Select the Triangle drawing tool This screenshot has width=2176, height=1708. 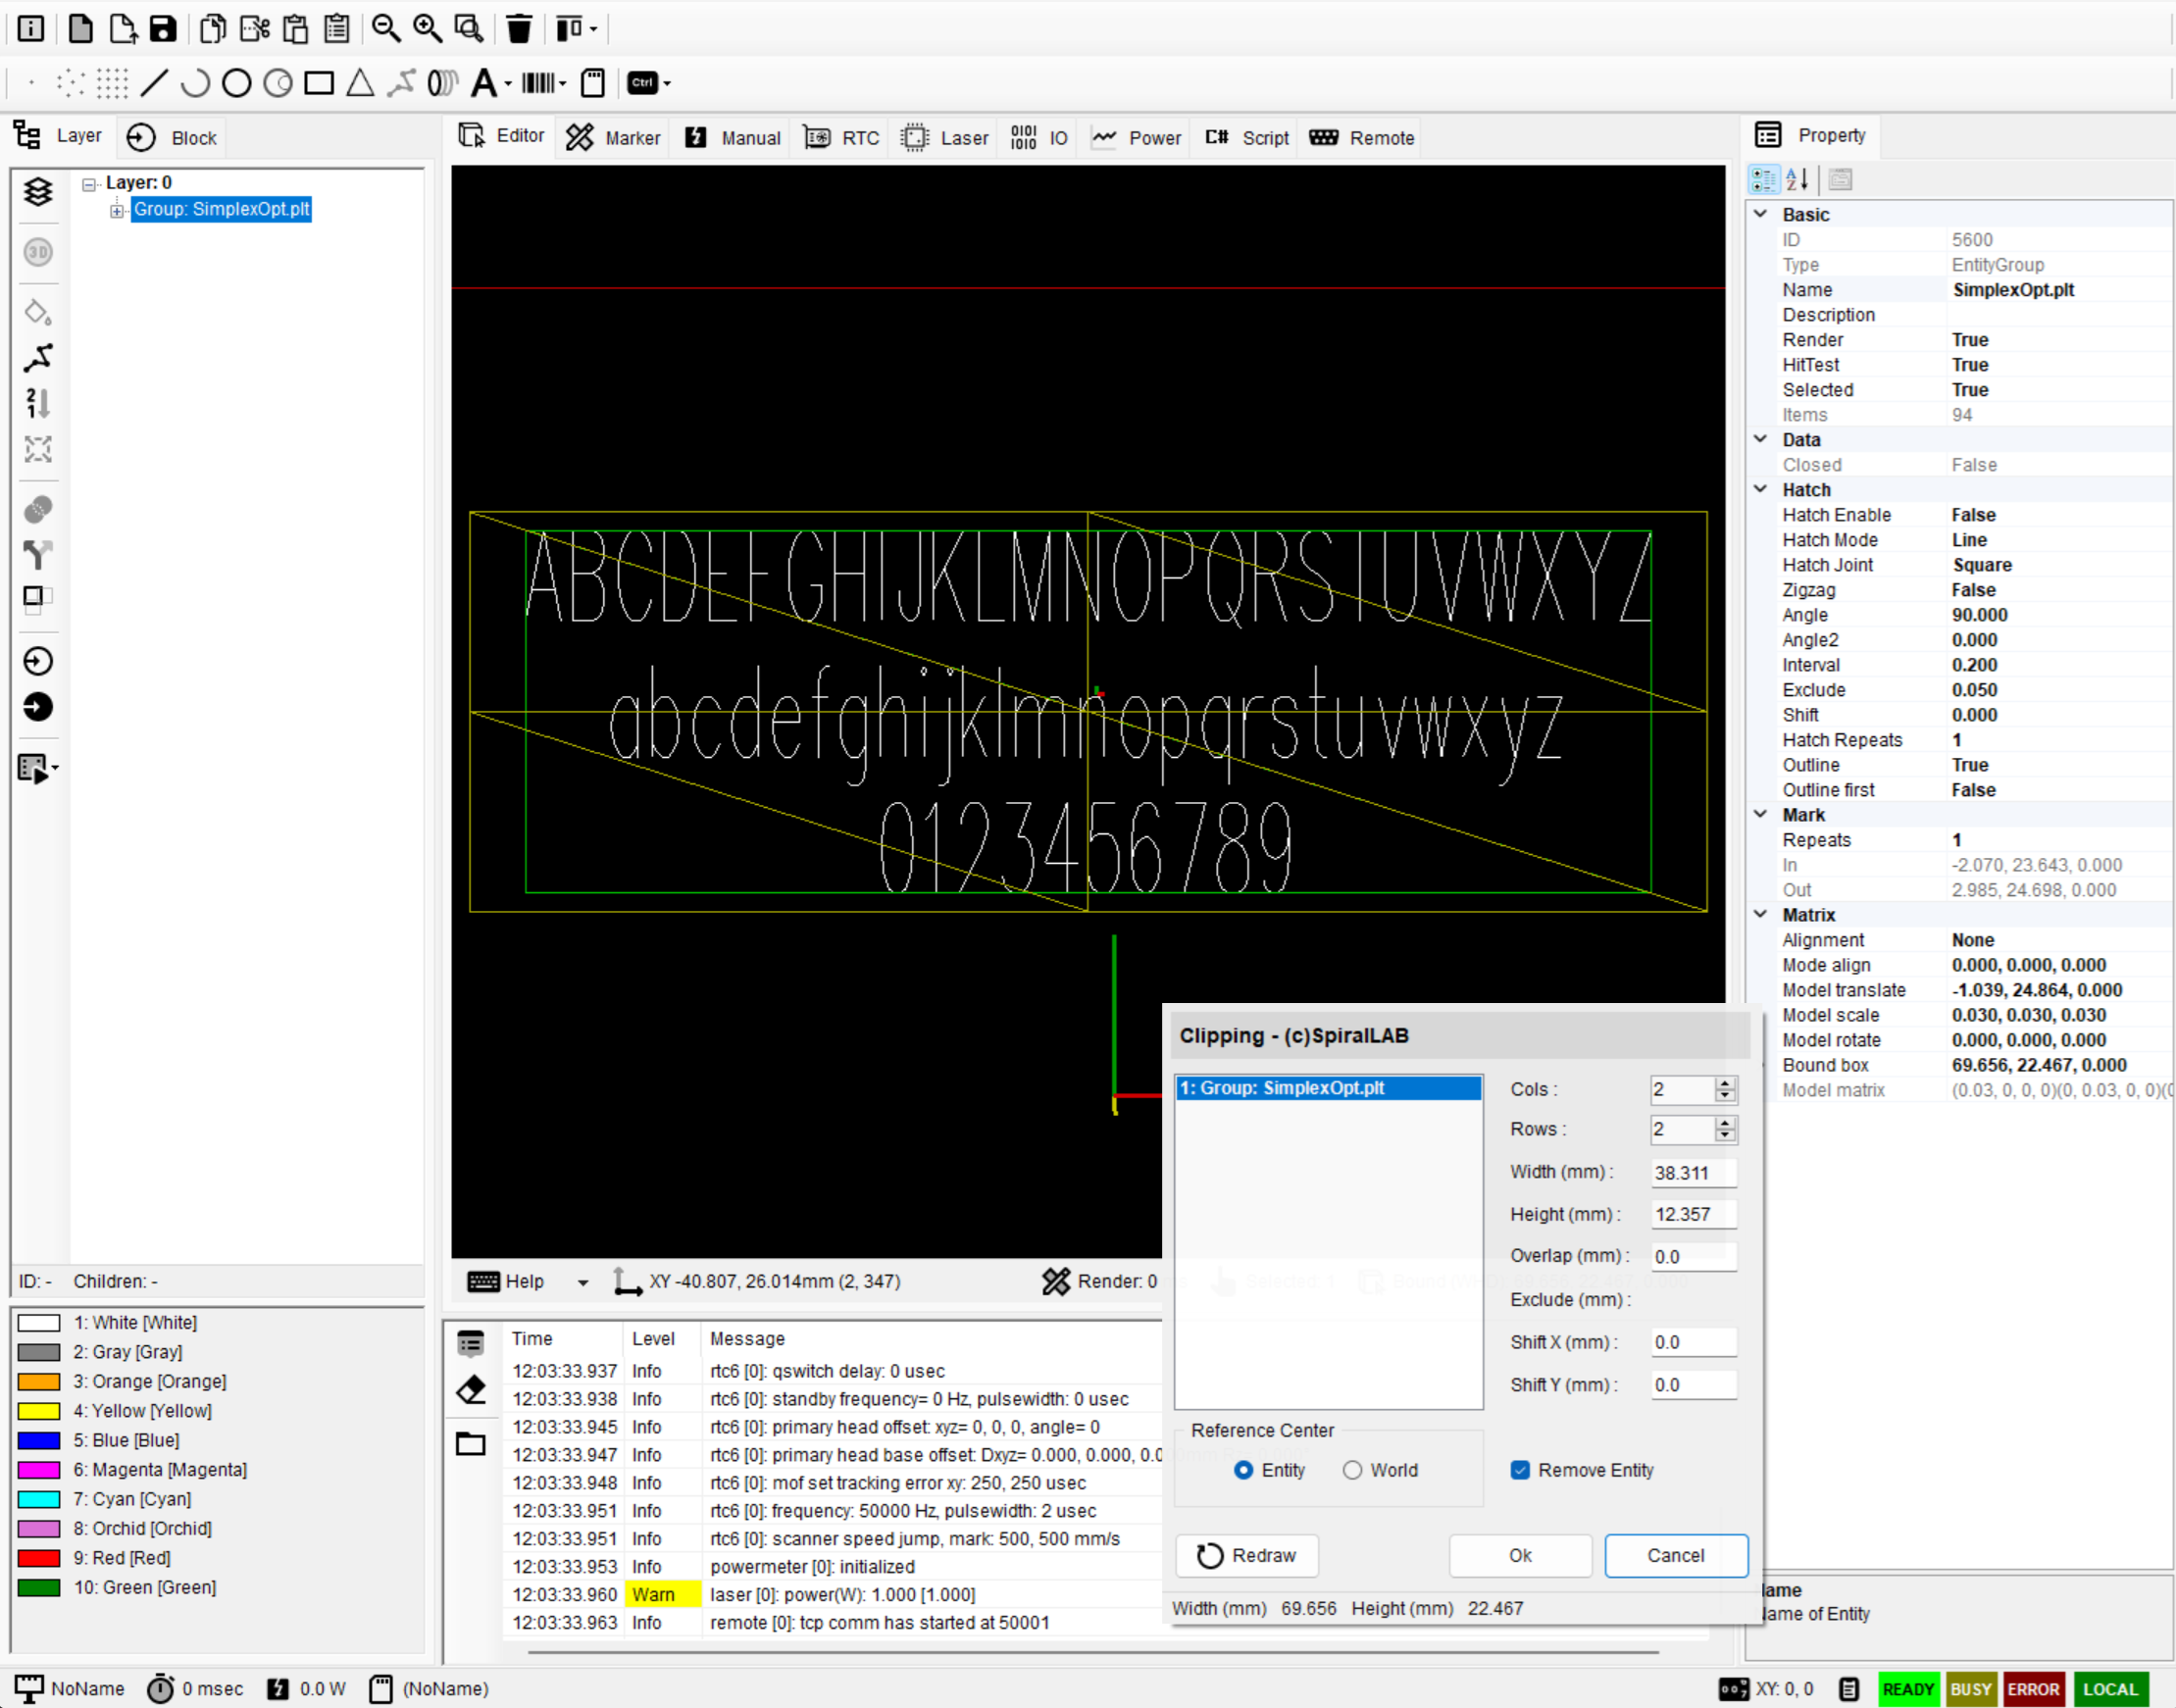coord(360,83)
